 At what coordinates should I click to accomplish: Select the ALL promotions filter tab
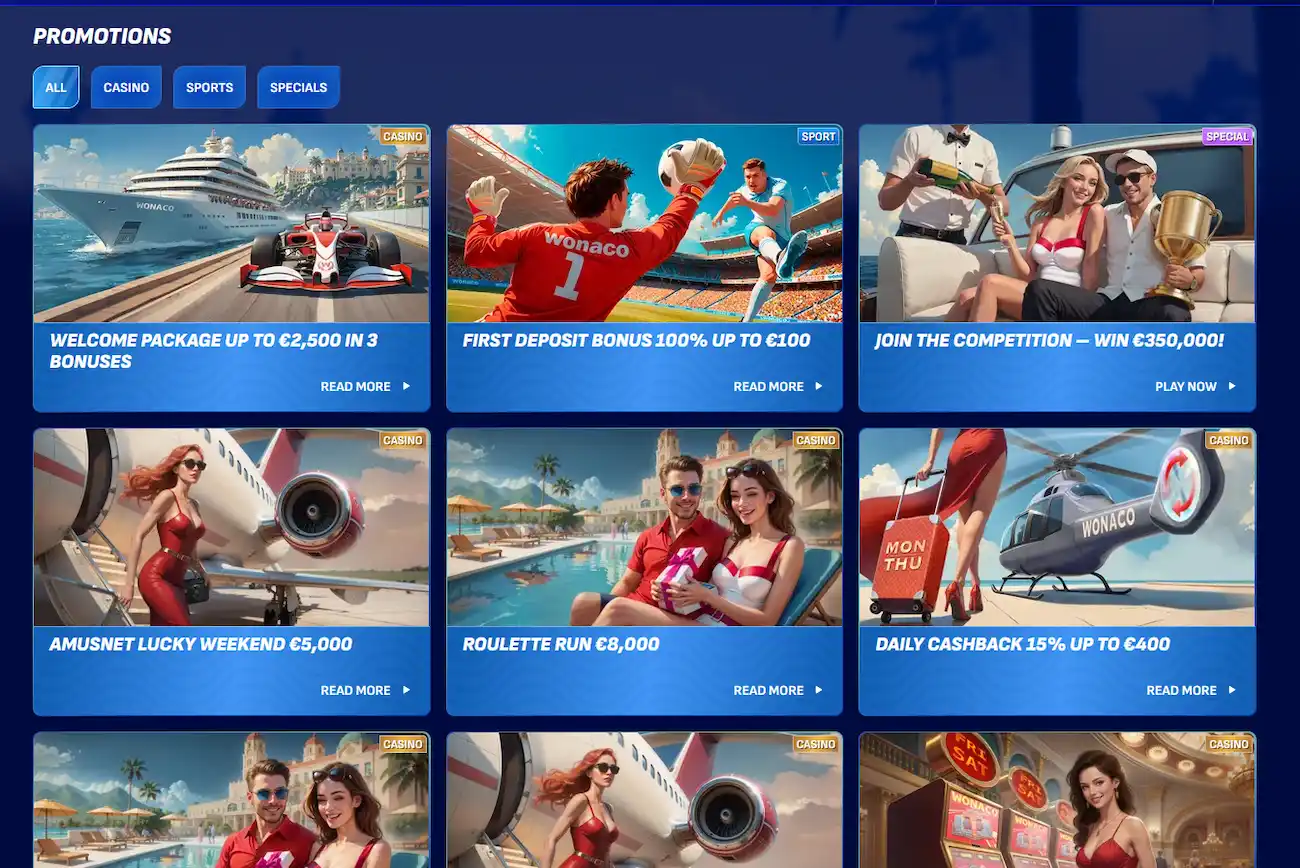pyautogui.click(x=56, y=87)
